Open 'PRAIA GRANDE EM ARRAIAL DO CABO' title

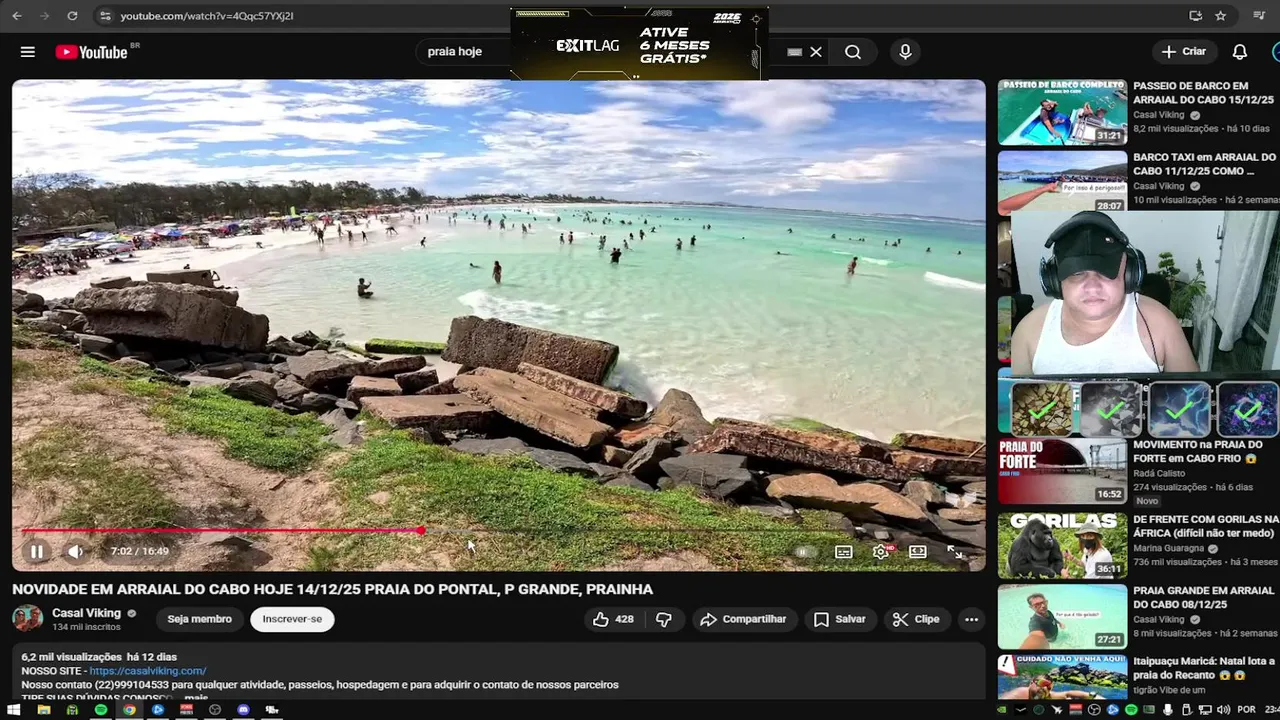(x=1203, y=597)
